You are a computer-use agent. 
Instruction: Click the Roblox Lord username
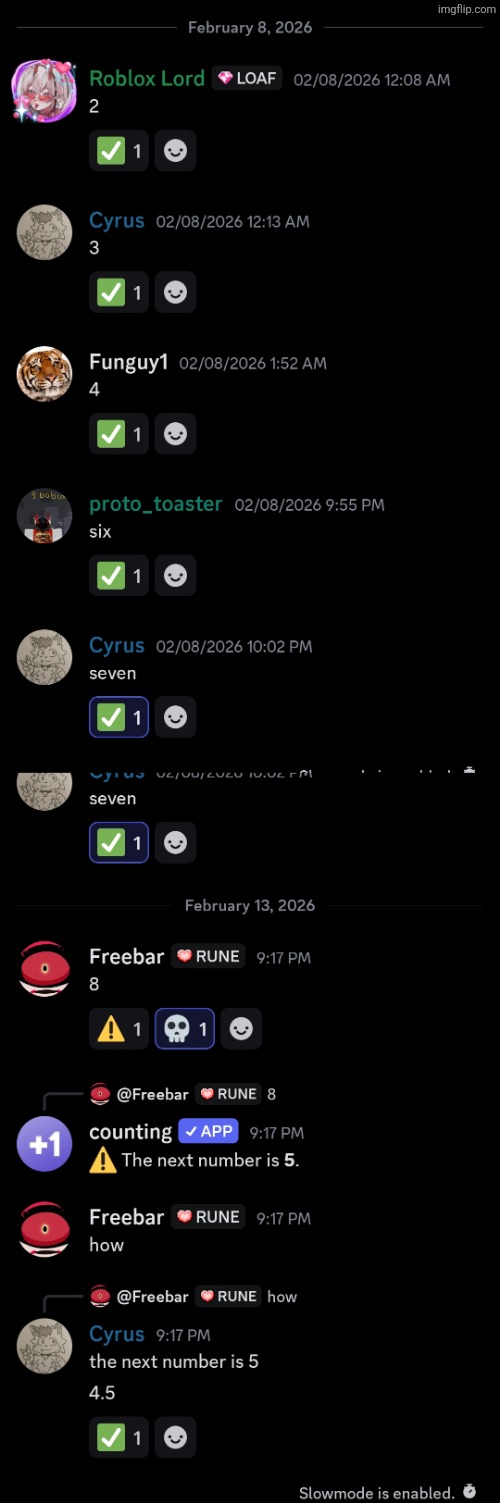[x=147, y=78]
